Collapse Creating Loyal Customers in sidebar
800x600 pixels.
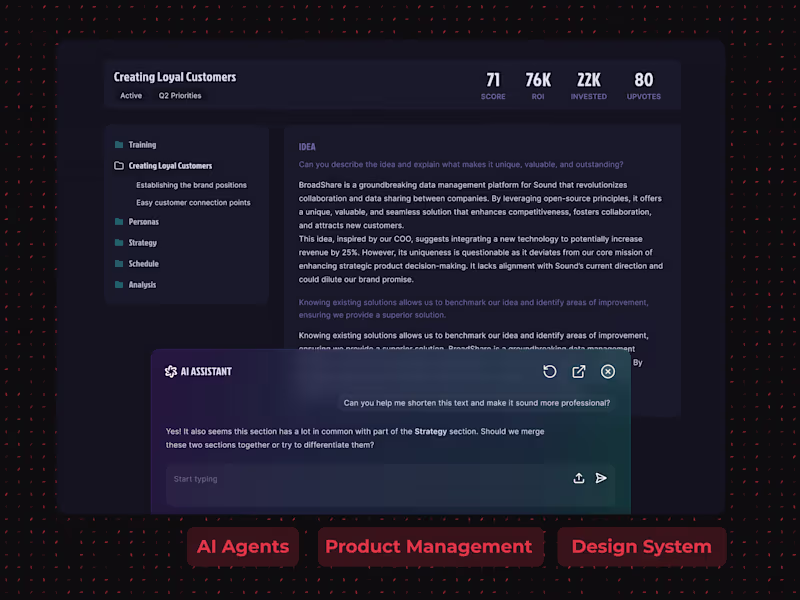point(170,165)
